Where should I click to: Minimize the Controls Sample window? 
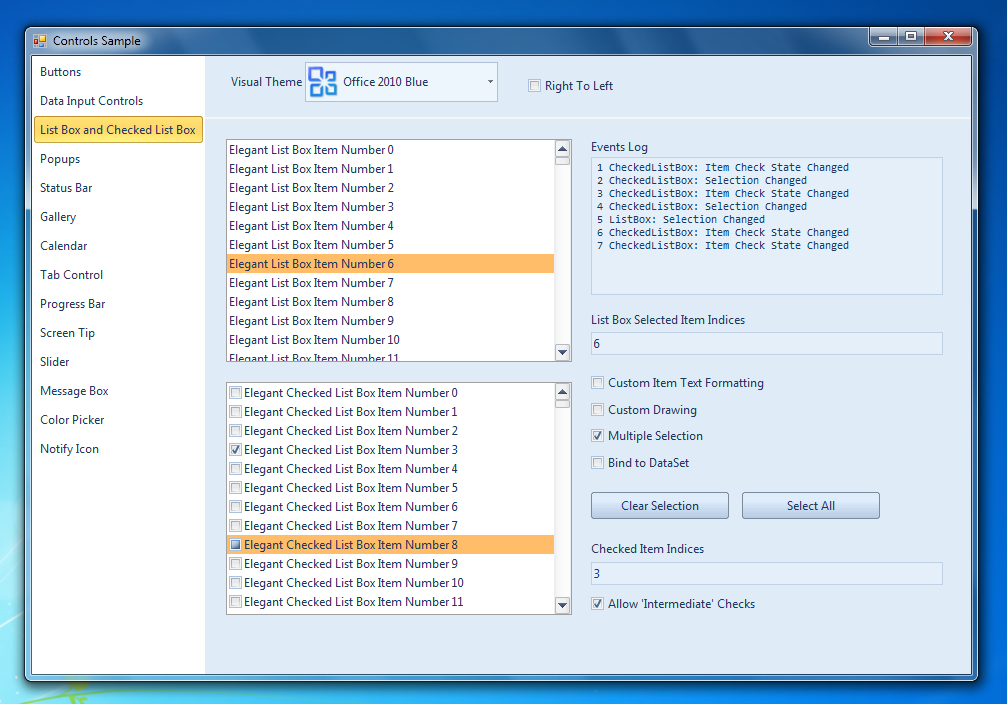(884, 37)
